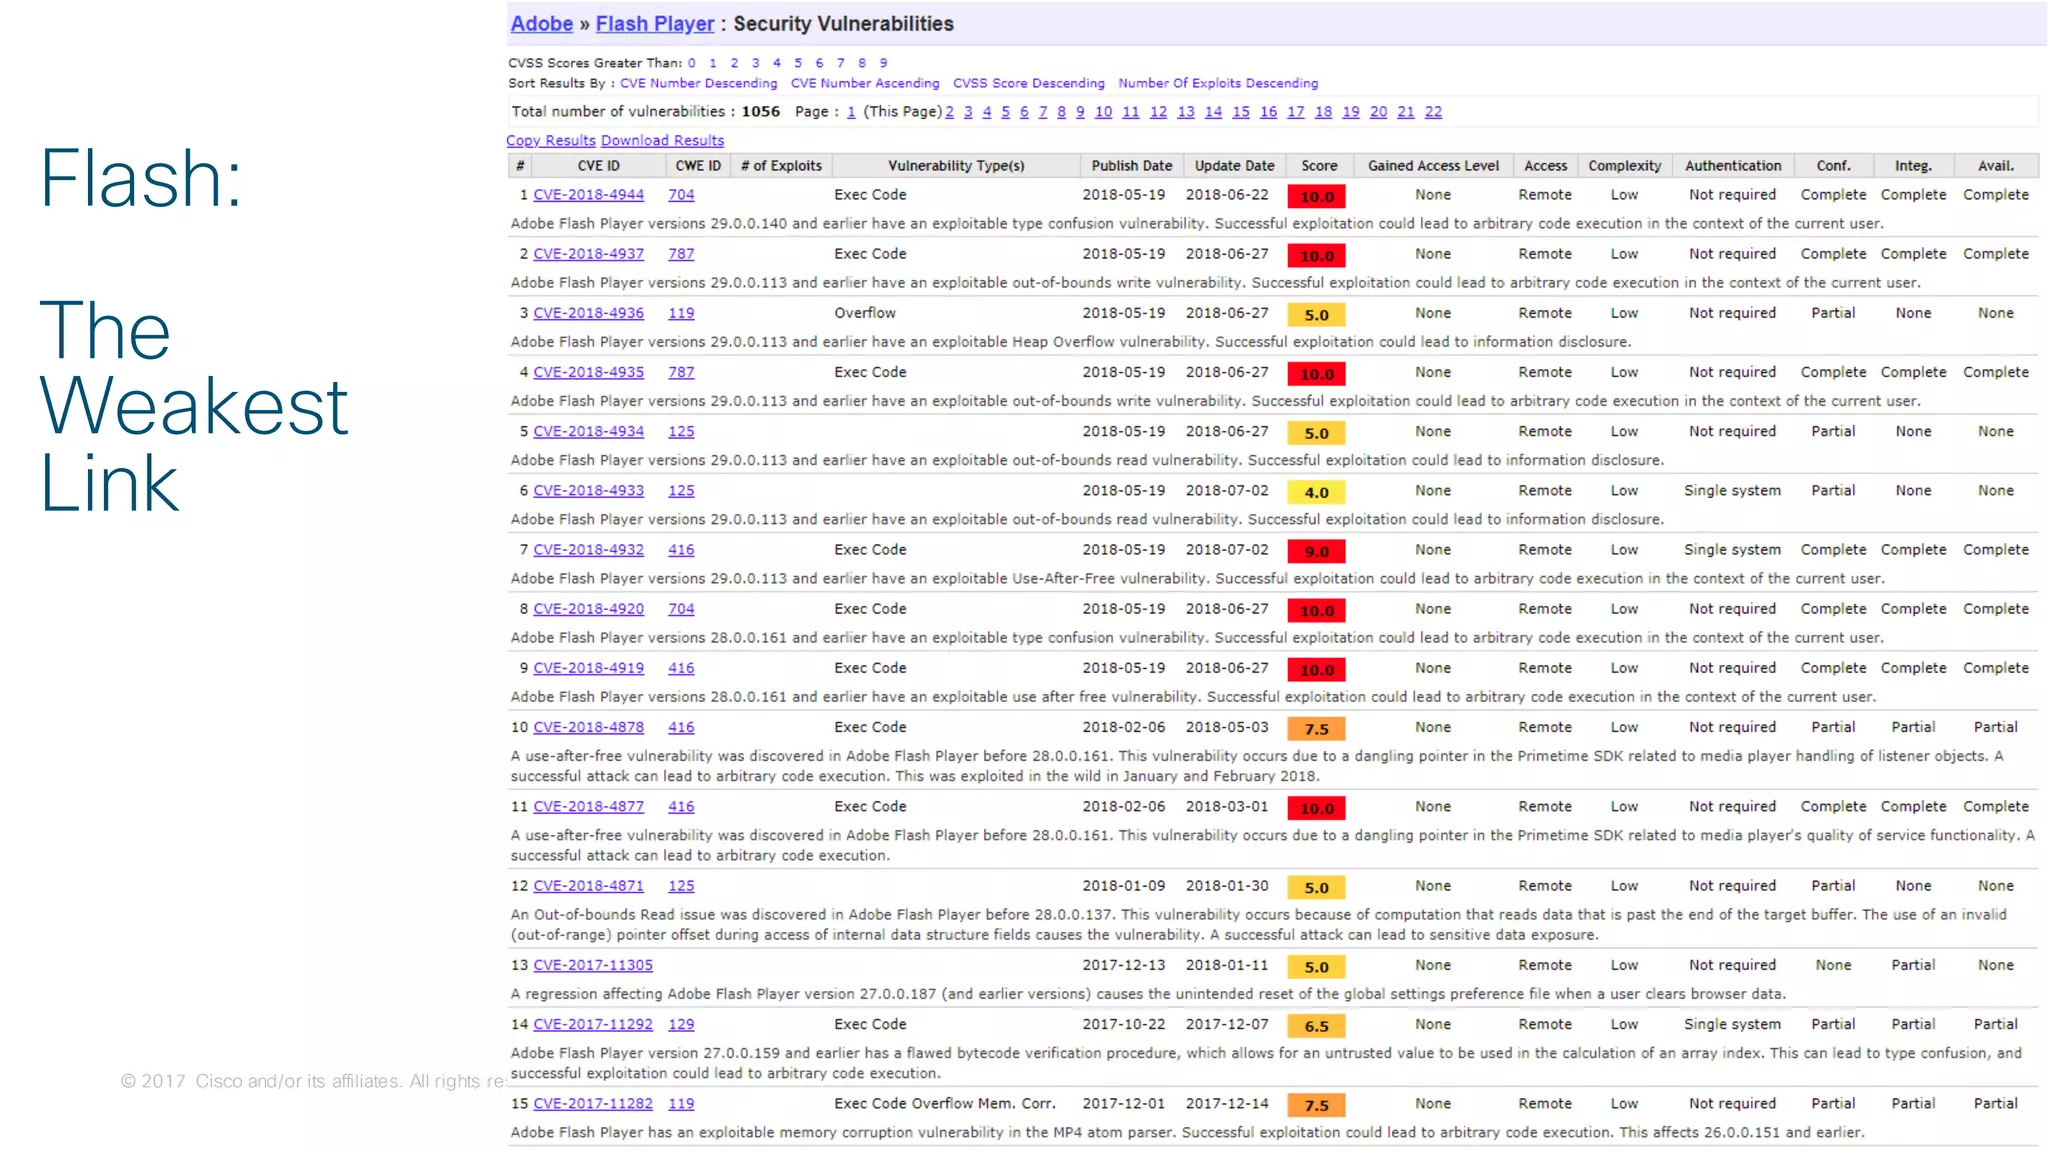
Task: Open CVE-2018-4919 details
Action: point(588,668)
